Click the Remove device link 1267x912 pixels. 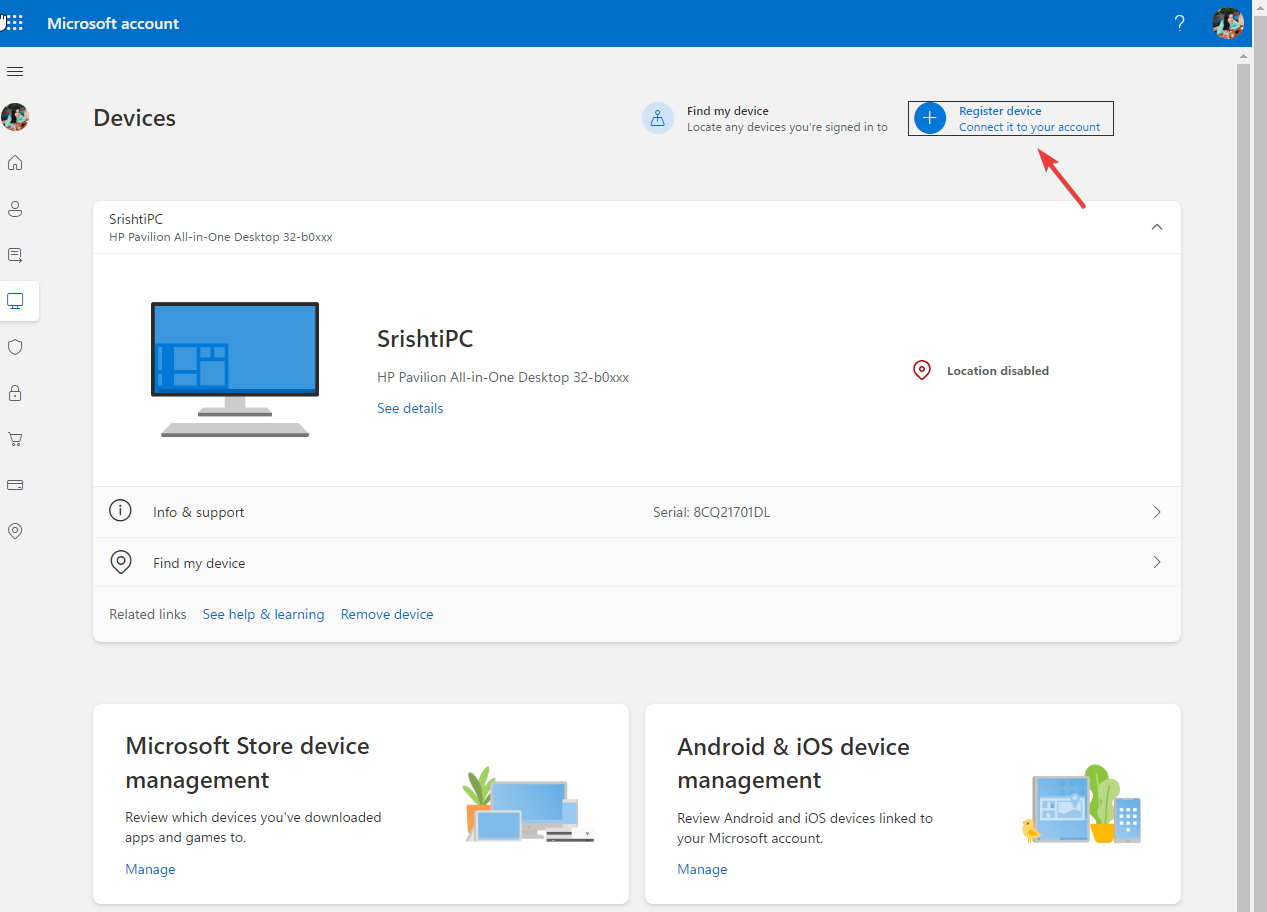387,614
